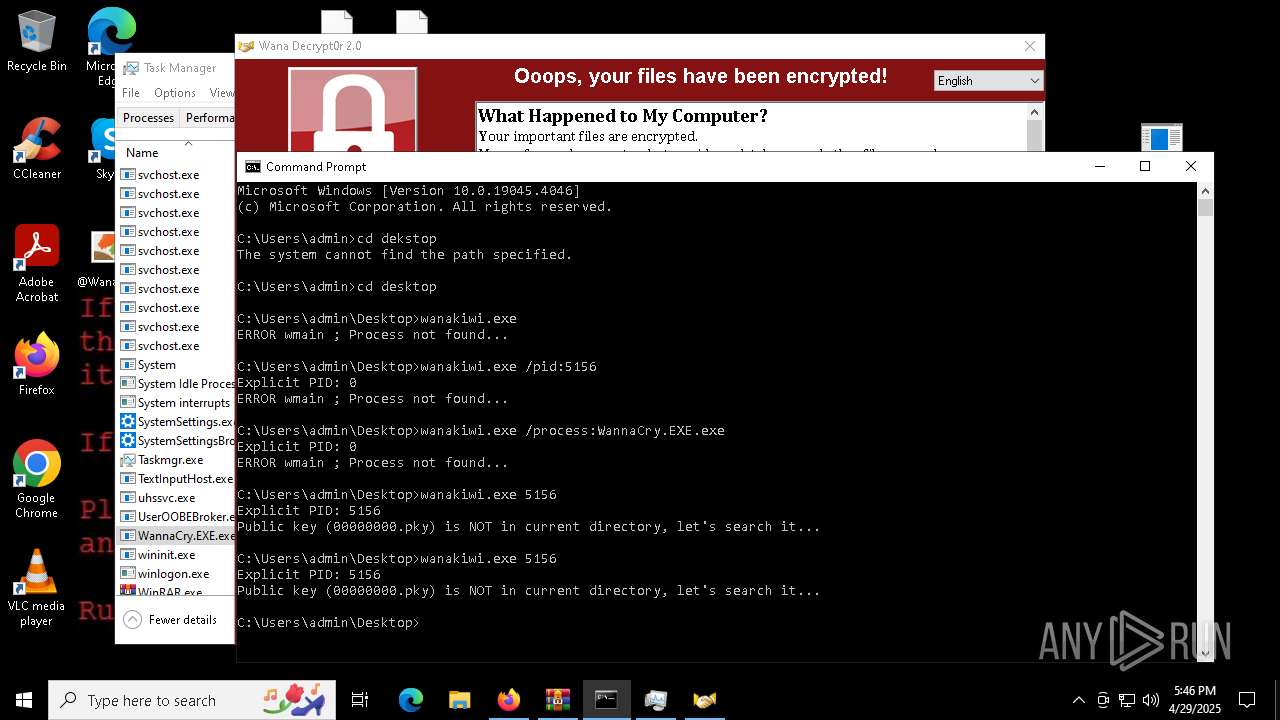Maximize the Command Prompt window
This screenshot has width=1280, height=720.
coord(1145,167)
